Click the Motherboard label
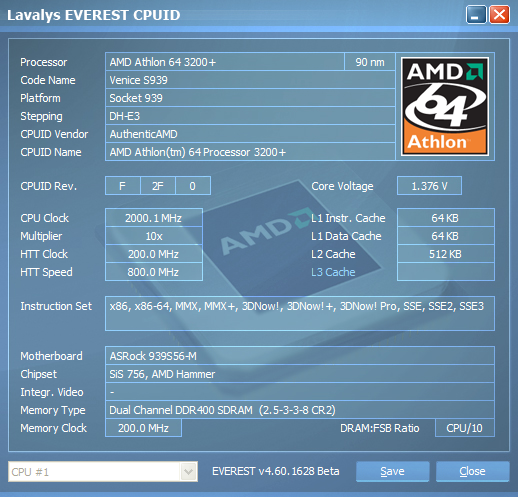 pyautogui.click(x=51, y=356)
